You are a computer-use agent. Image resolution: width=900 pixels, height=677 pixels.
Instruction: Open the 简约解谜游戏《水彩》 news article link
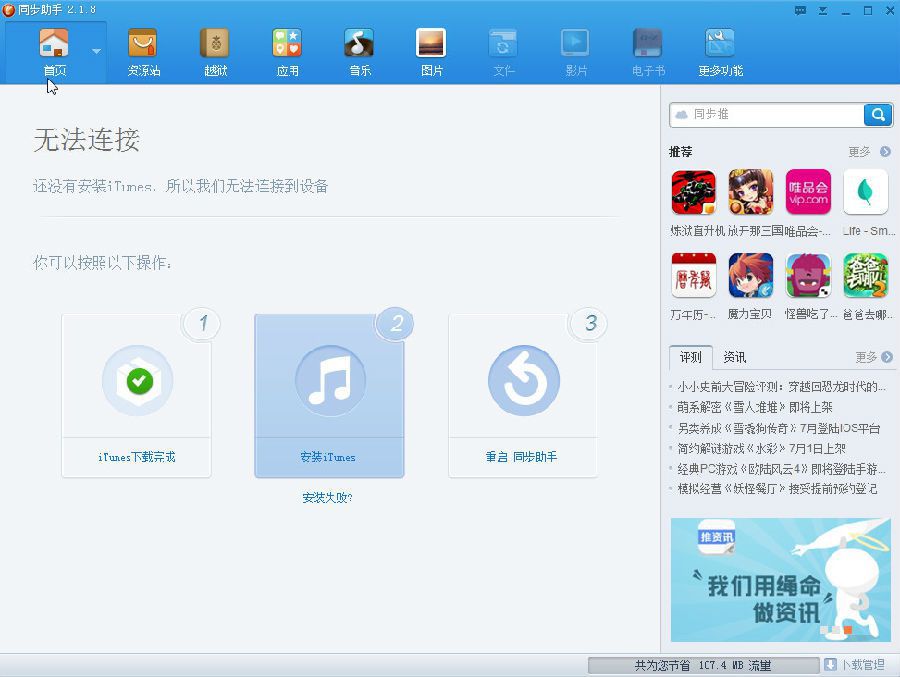coord(761,448)
